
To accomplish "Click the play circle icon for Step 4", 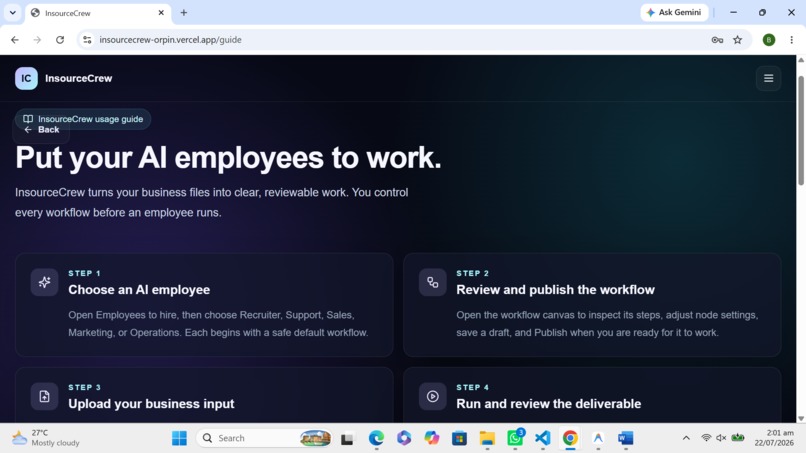I will (x=432, y=396).
